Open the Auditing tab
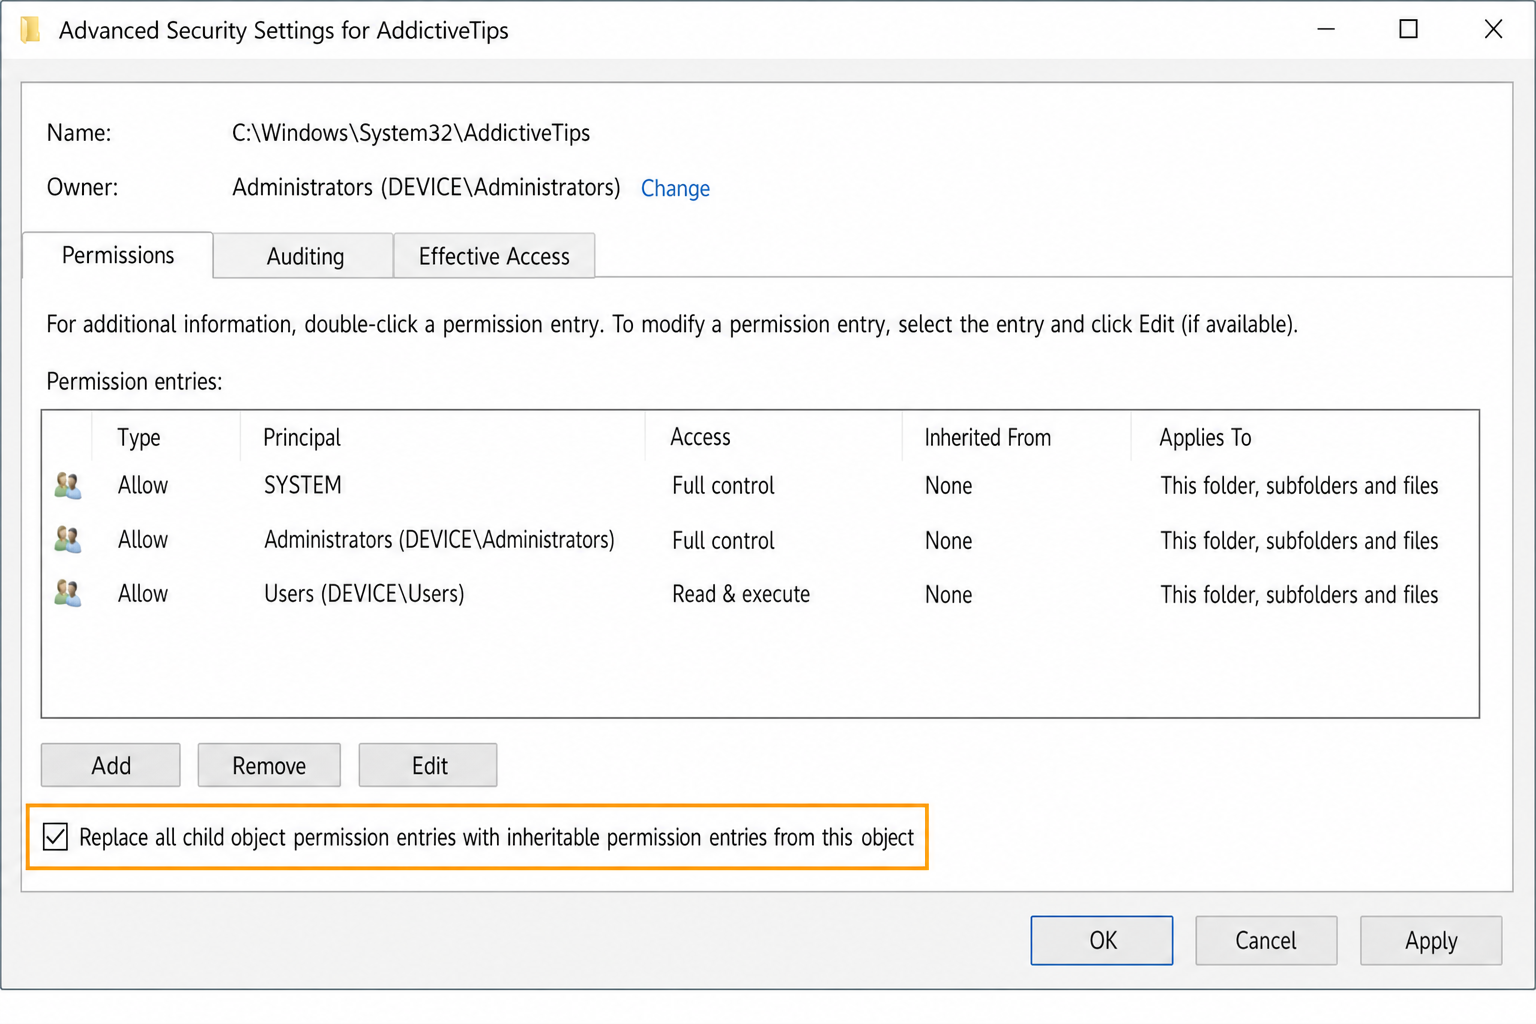The image size is (1536, 1024). pos(304,256)
